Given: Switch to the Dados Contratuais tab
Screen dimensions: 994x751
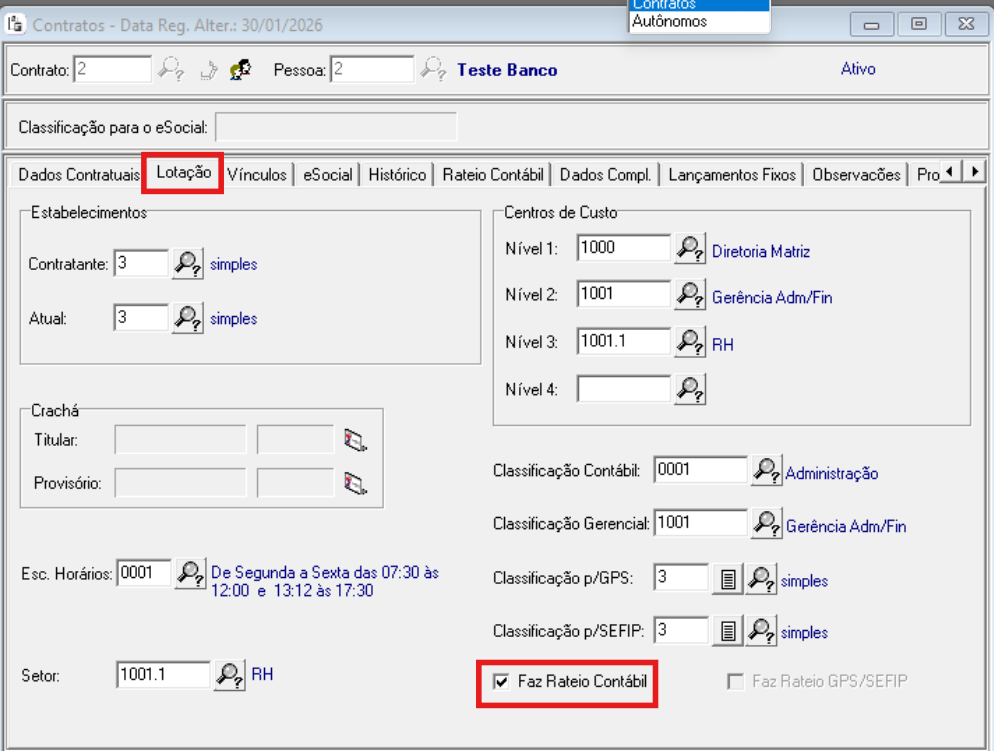Looking at the screenshot, I should [x=79, y=174].
